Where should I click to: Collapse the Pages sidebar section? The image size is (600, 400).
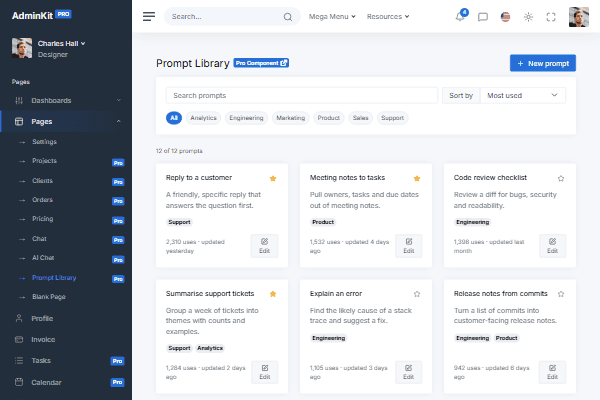pyautogui.click(x=66, y=122)
